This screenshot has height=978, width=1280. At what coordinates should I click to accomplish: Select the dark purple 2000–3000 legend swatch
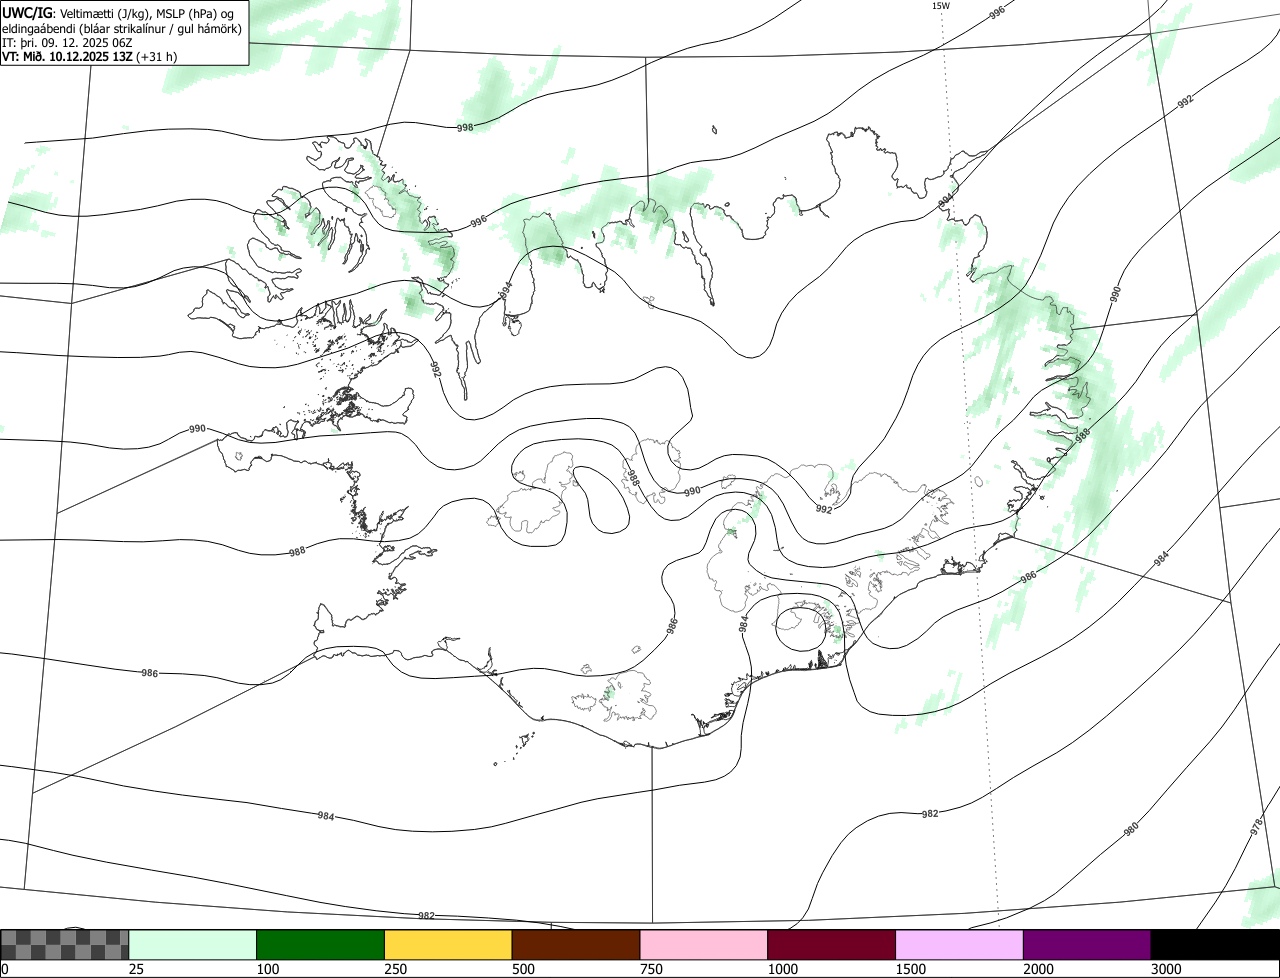click(x=1087, y=945)
